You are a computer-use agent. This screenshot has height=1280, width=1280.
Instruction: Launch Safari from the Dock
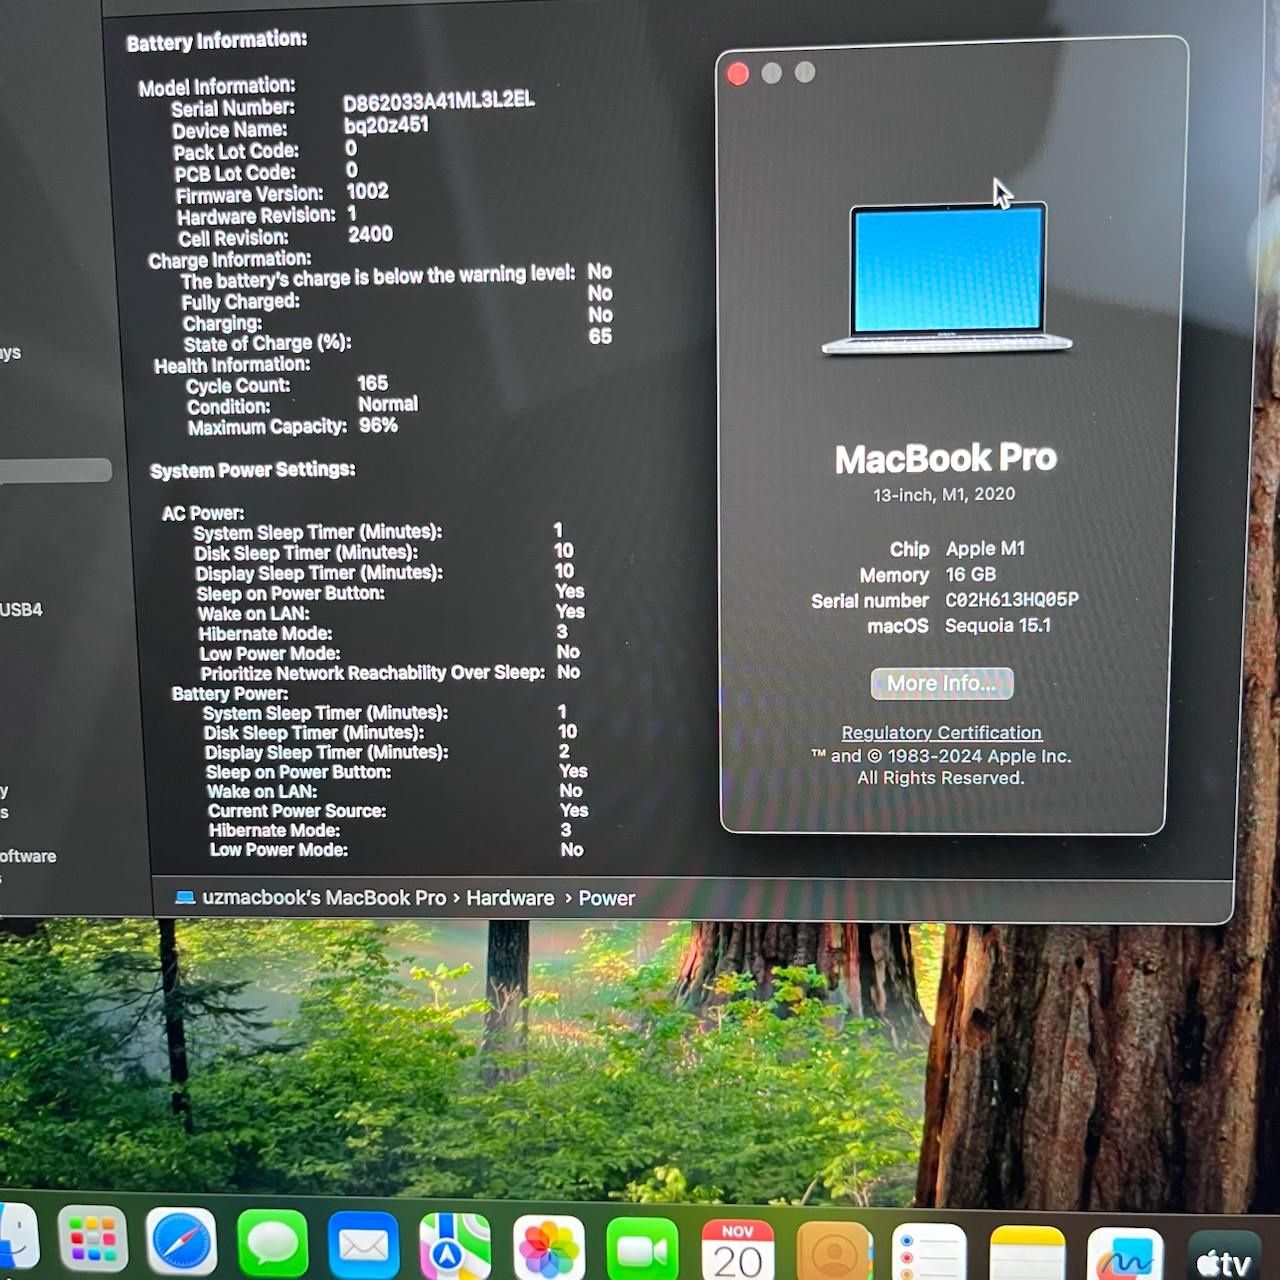181,1241
